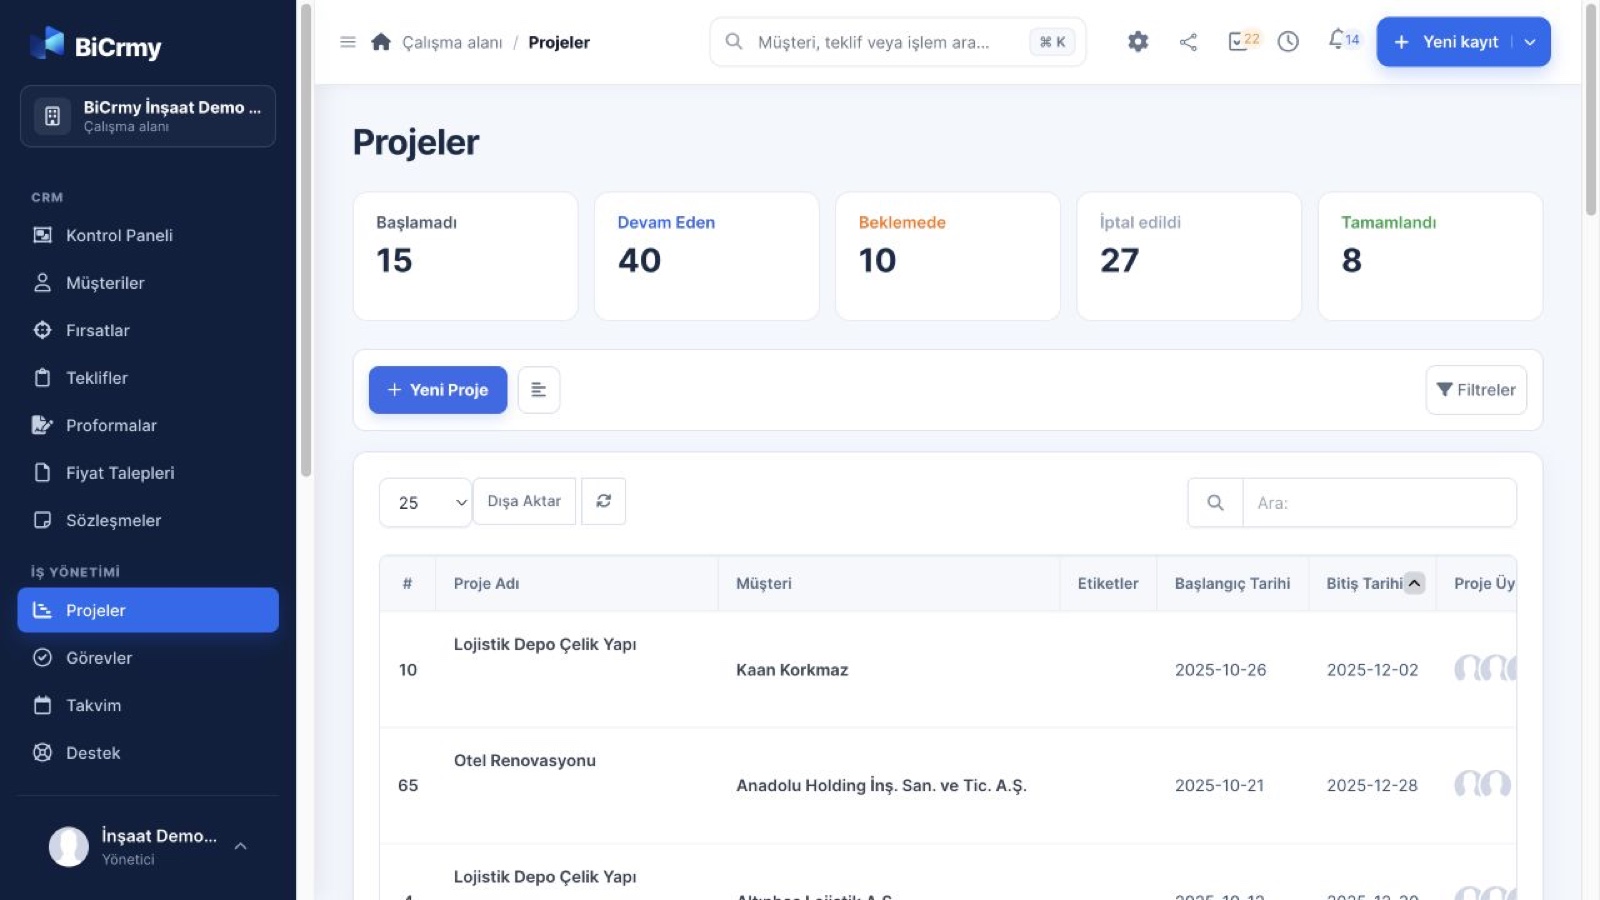Expand İnşaat Demo user menu chevron

coord(241,846)
